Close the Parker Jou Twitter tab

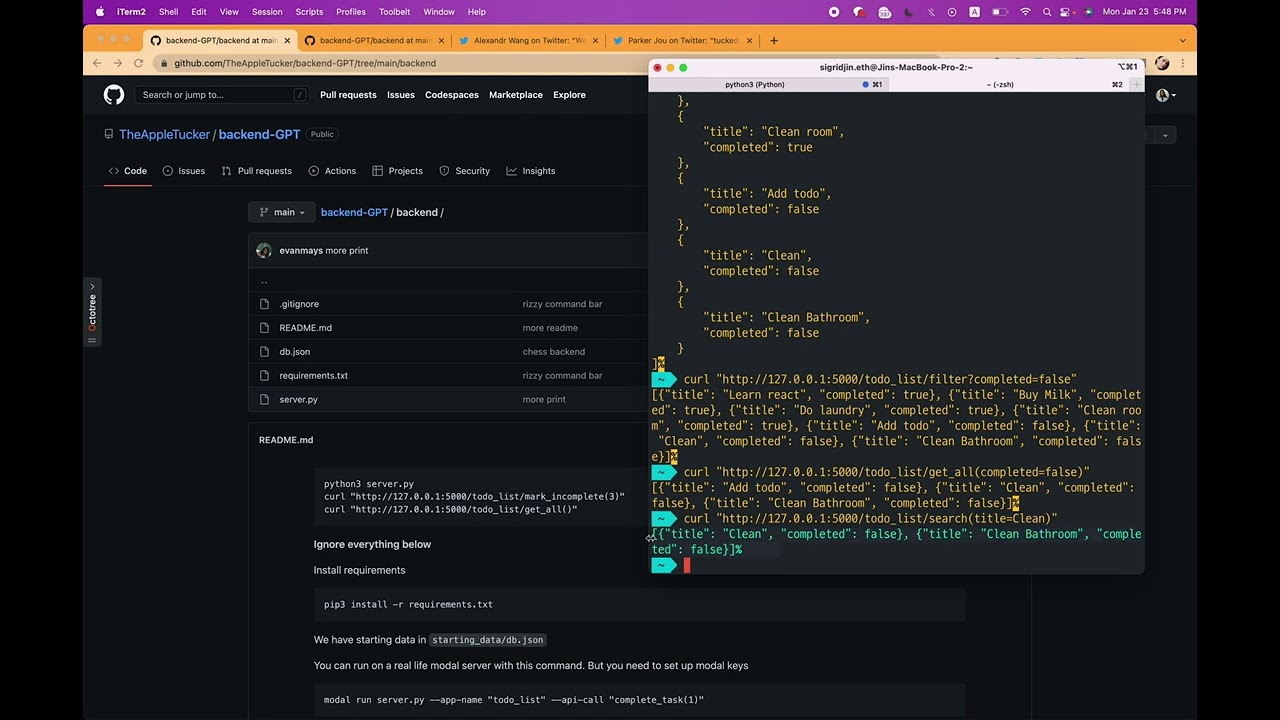749,41
